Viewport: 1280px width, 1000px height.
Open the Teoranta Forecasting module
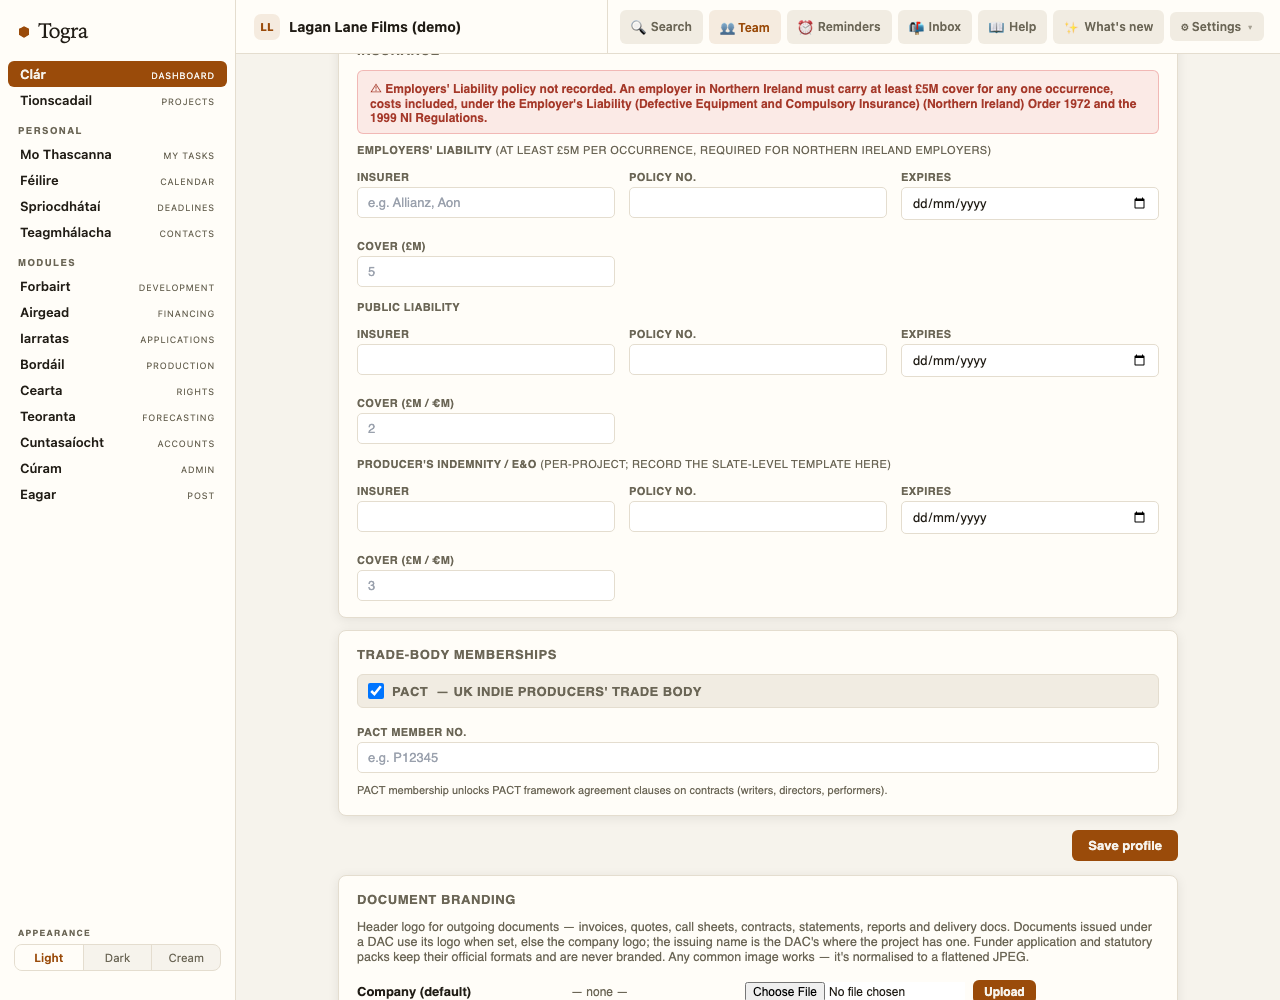coord(117,417)
